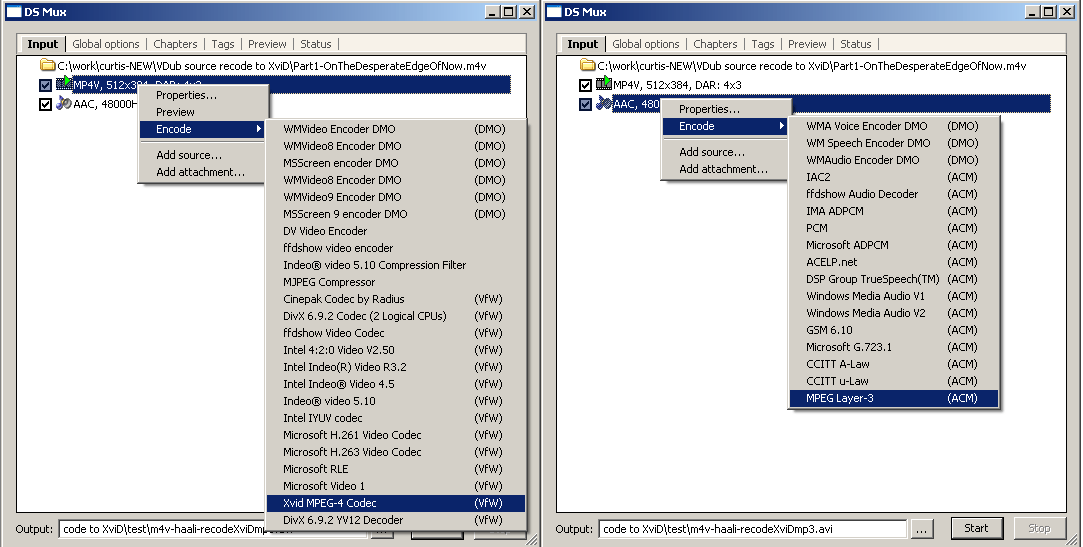Select MPEG Layer-3 audio encoder
The height and width of the screenshot is (547, 1083).
[x=894, y=399]
